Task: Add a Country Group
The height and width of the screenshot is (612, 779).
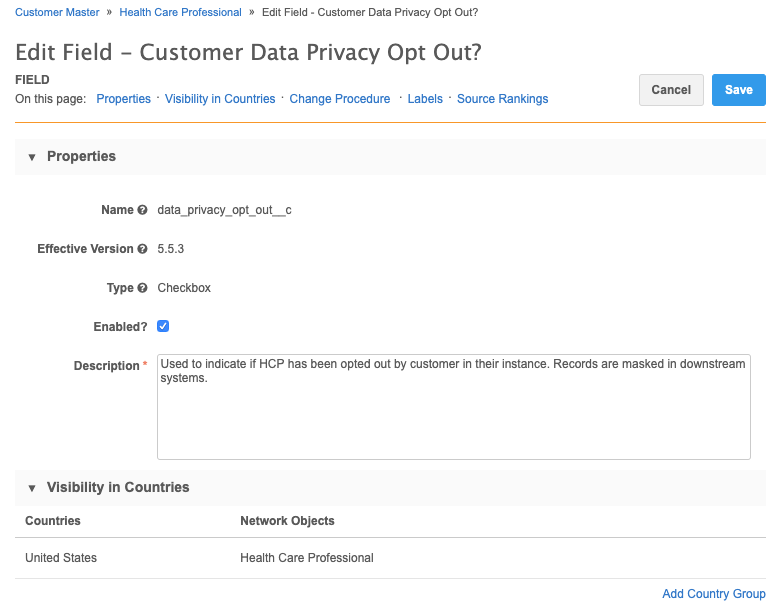Action: 713,594
